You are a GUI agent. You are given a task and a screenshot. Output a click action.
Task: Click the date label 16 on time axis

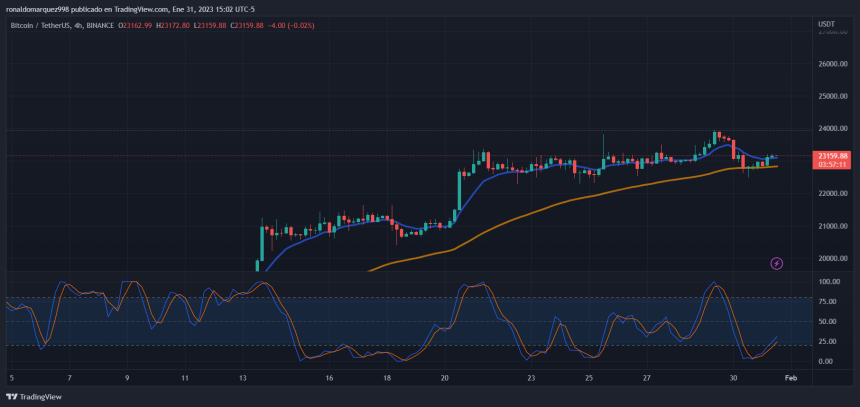click(x=329, y=378)
